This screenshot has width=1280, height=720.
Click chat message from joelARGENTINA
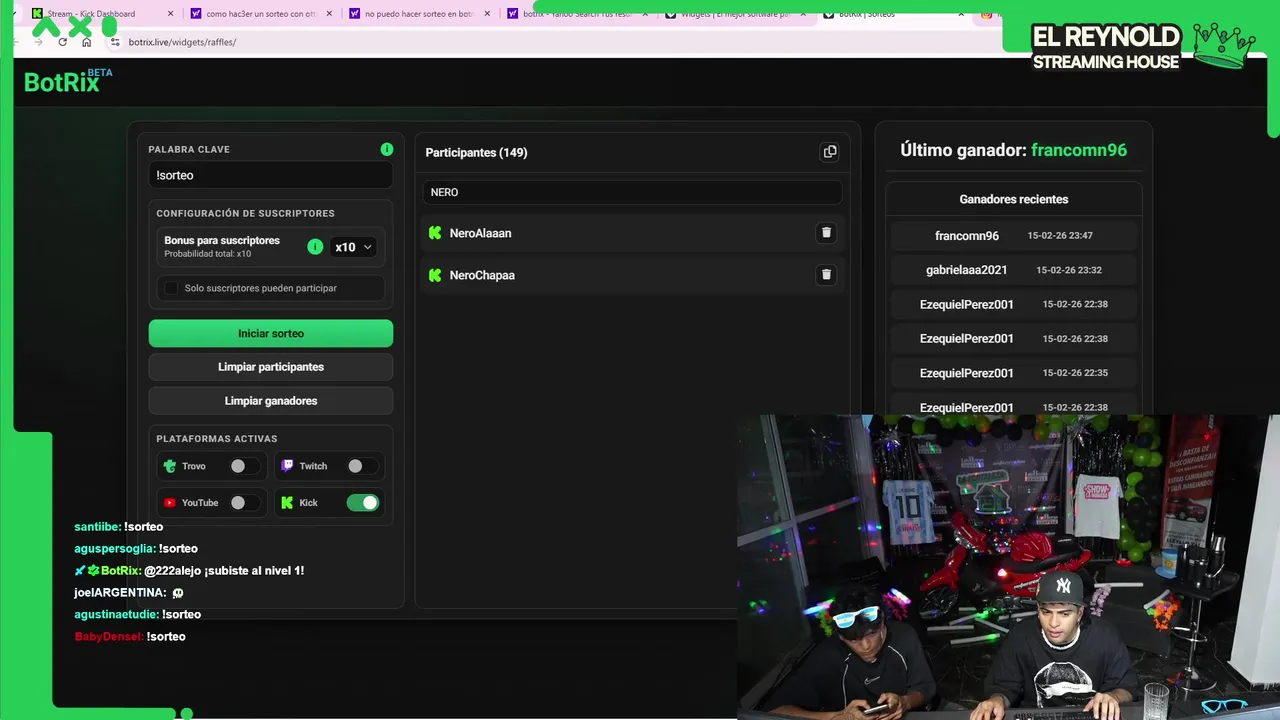pyautogui.click(x=128, y=593)
